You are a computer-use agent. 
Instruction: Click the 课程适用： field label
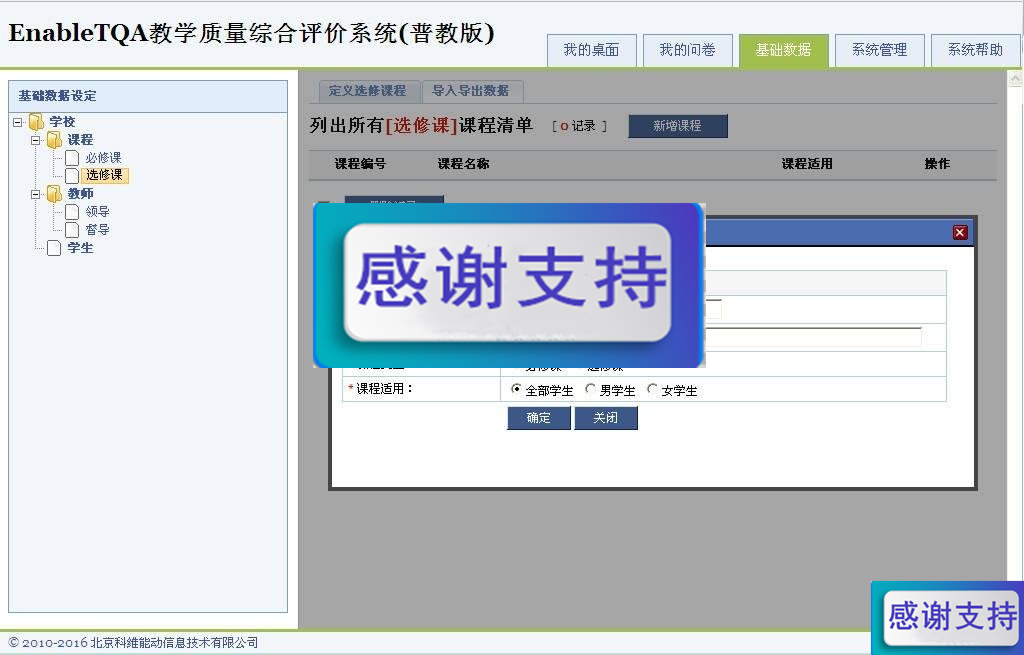point(384,389)
